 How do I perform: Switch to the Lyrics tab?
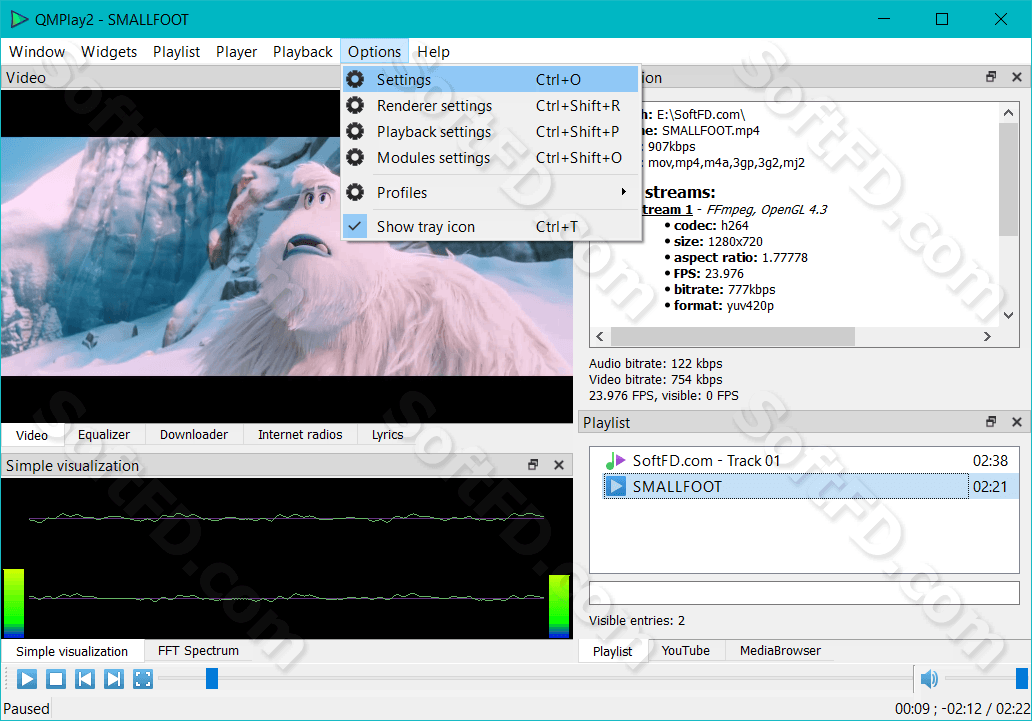(388, 435)
